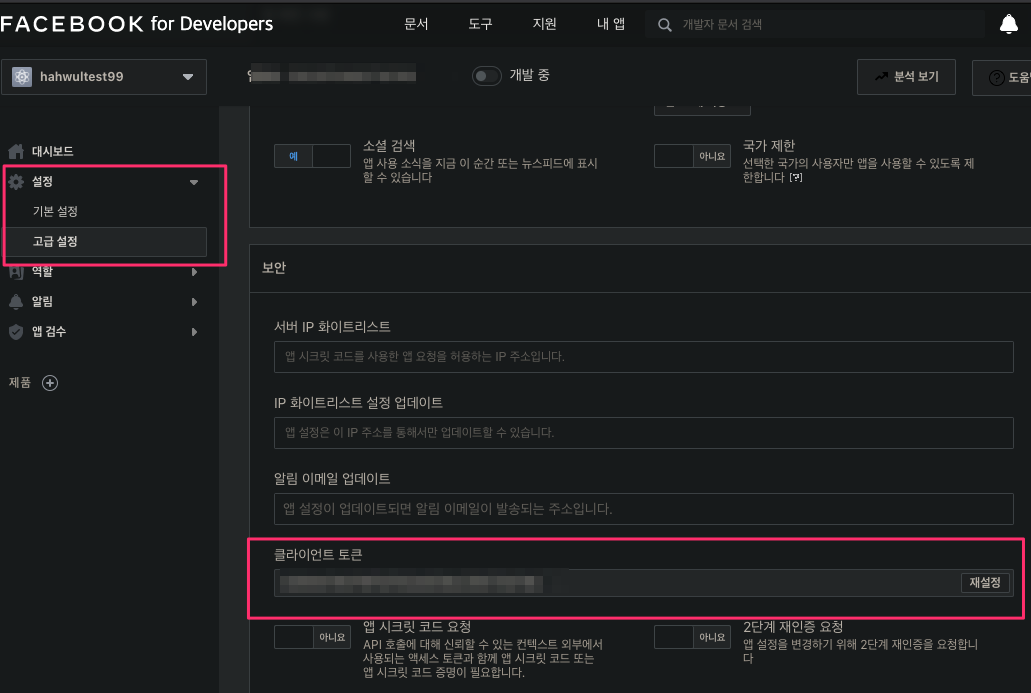
Task: Open the 내 앱 menu in header
Action: (x=611, y=24)
